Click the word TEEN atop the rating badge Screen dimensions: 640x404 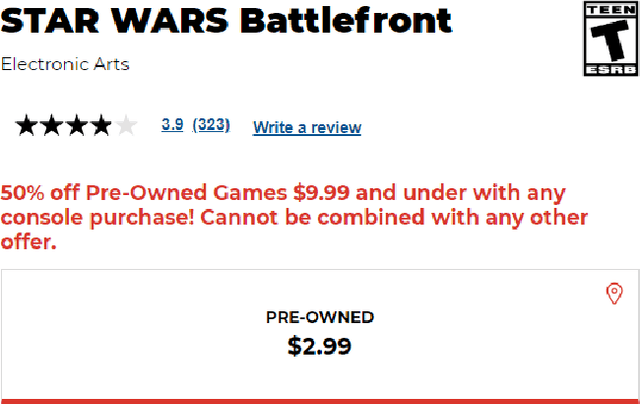610,7
